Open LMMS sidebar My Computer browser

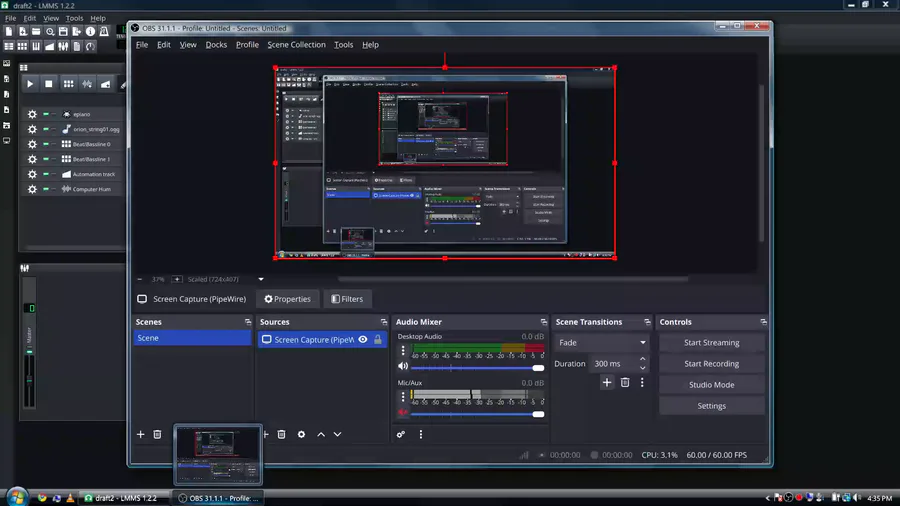6,141
